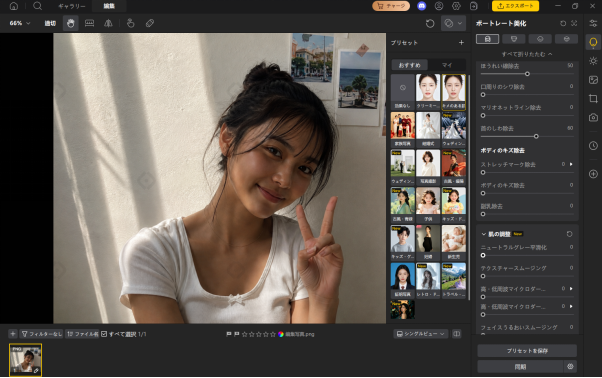Open sync settings gear icon
602x378 pixels.
point(570,367)
